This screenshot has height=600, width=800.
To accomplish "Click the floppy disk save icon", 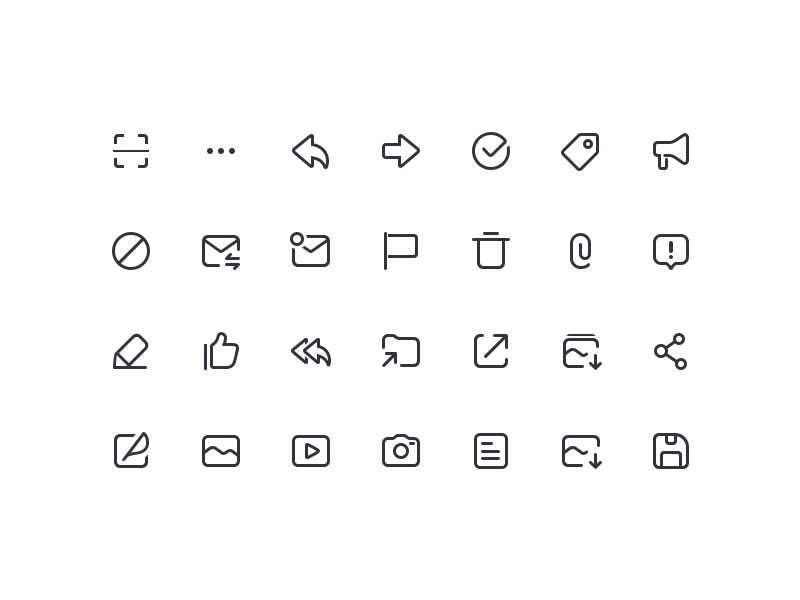I will pyautogui.click(x=671, y=451).
